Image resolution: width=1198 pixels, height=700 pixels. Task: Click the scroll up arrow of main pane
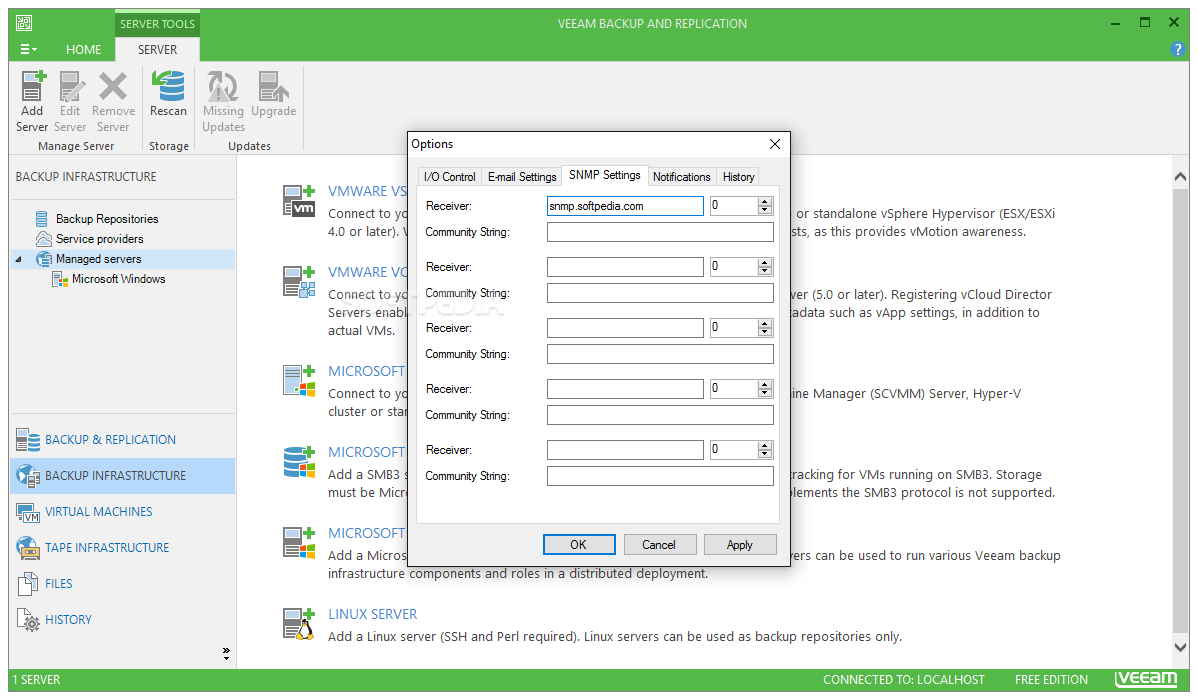point(1180,177)
